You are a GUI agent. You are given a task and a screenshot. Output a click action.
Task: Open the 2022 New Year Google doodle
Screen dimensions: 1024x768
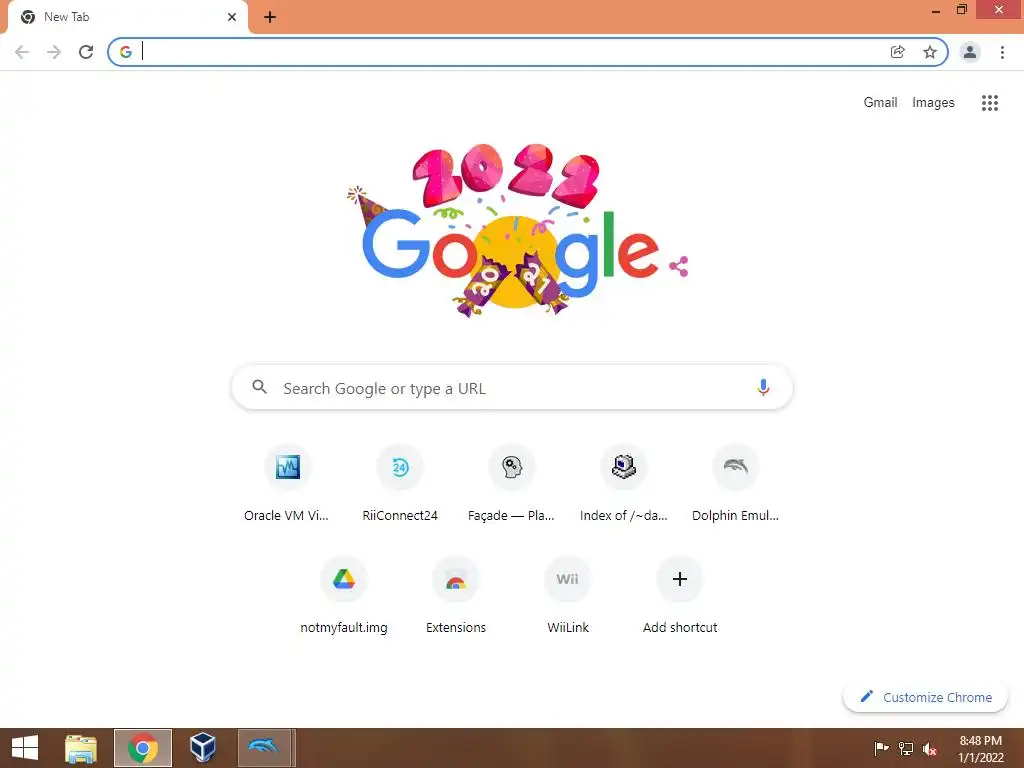(x=510, y=230)
